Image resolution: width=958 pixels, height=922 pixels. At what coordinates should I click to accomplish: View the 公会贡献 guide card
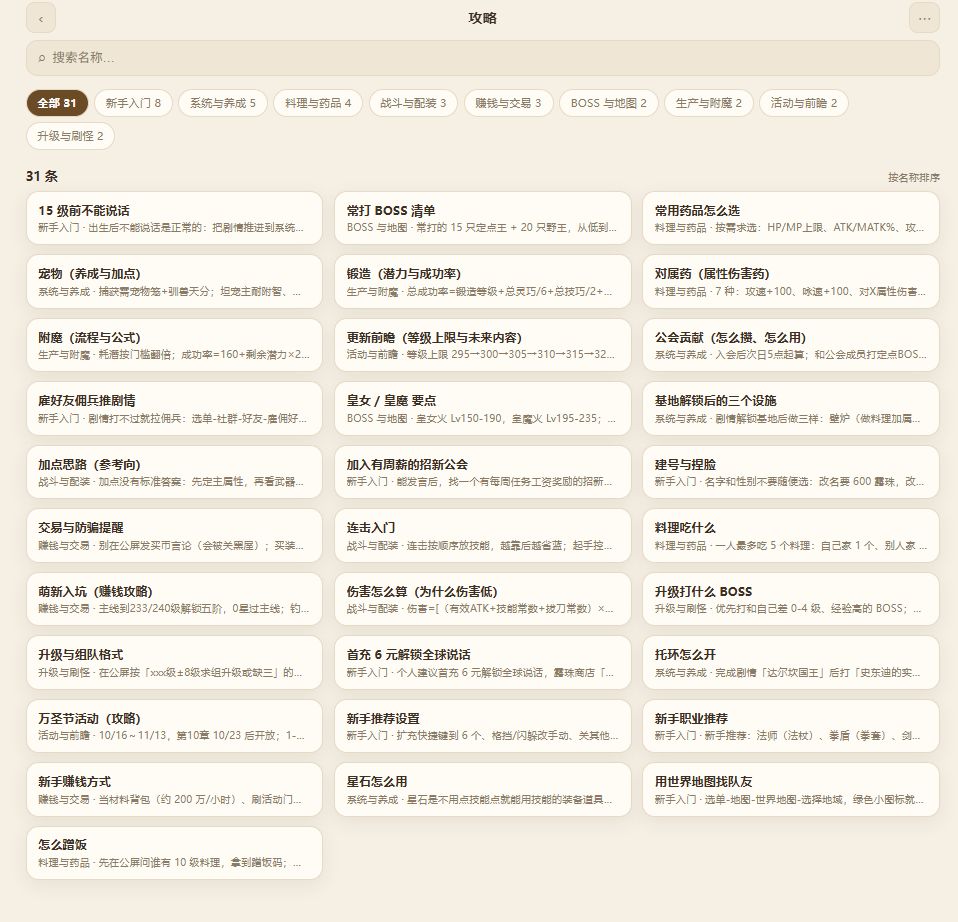pos(791,345)
